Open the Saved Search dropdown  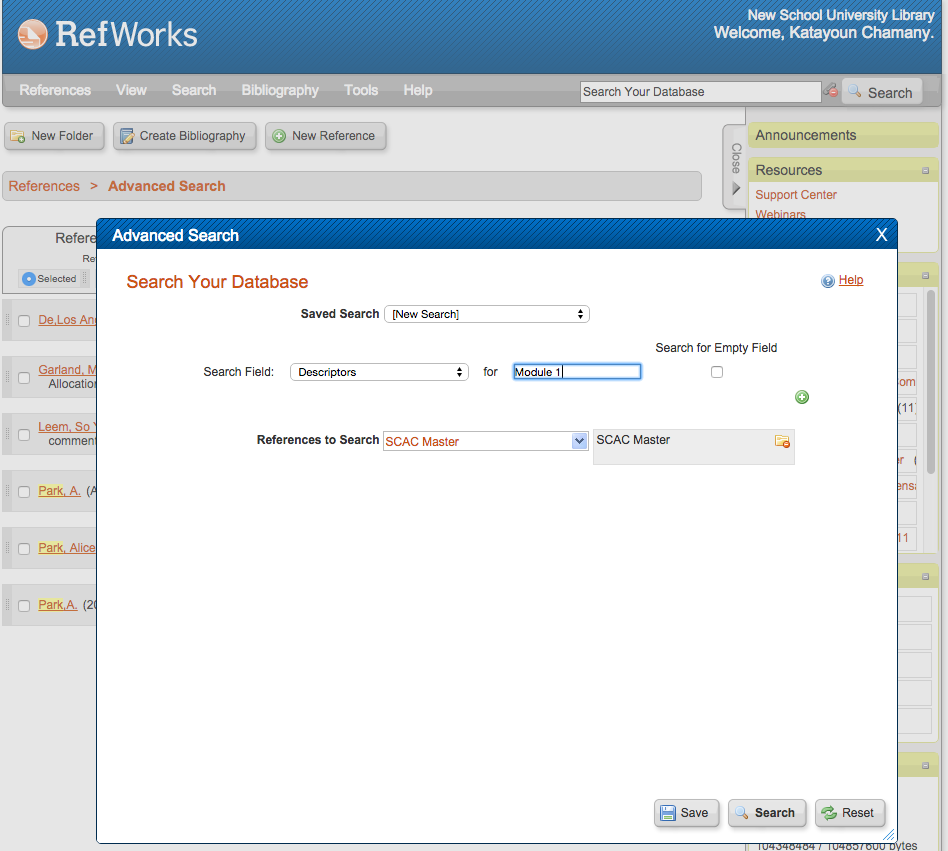(x=487, y=314)
